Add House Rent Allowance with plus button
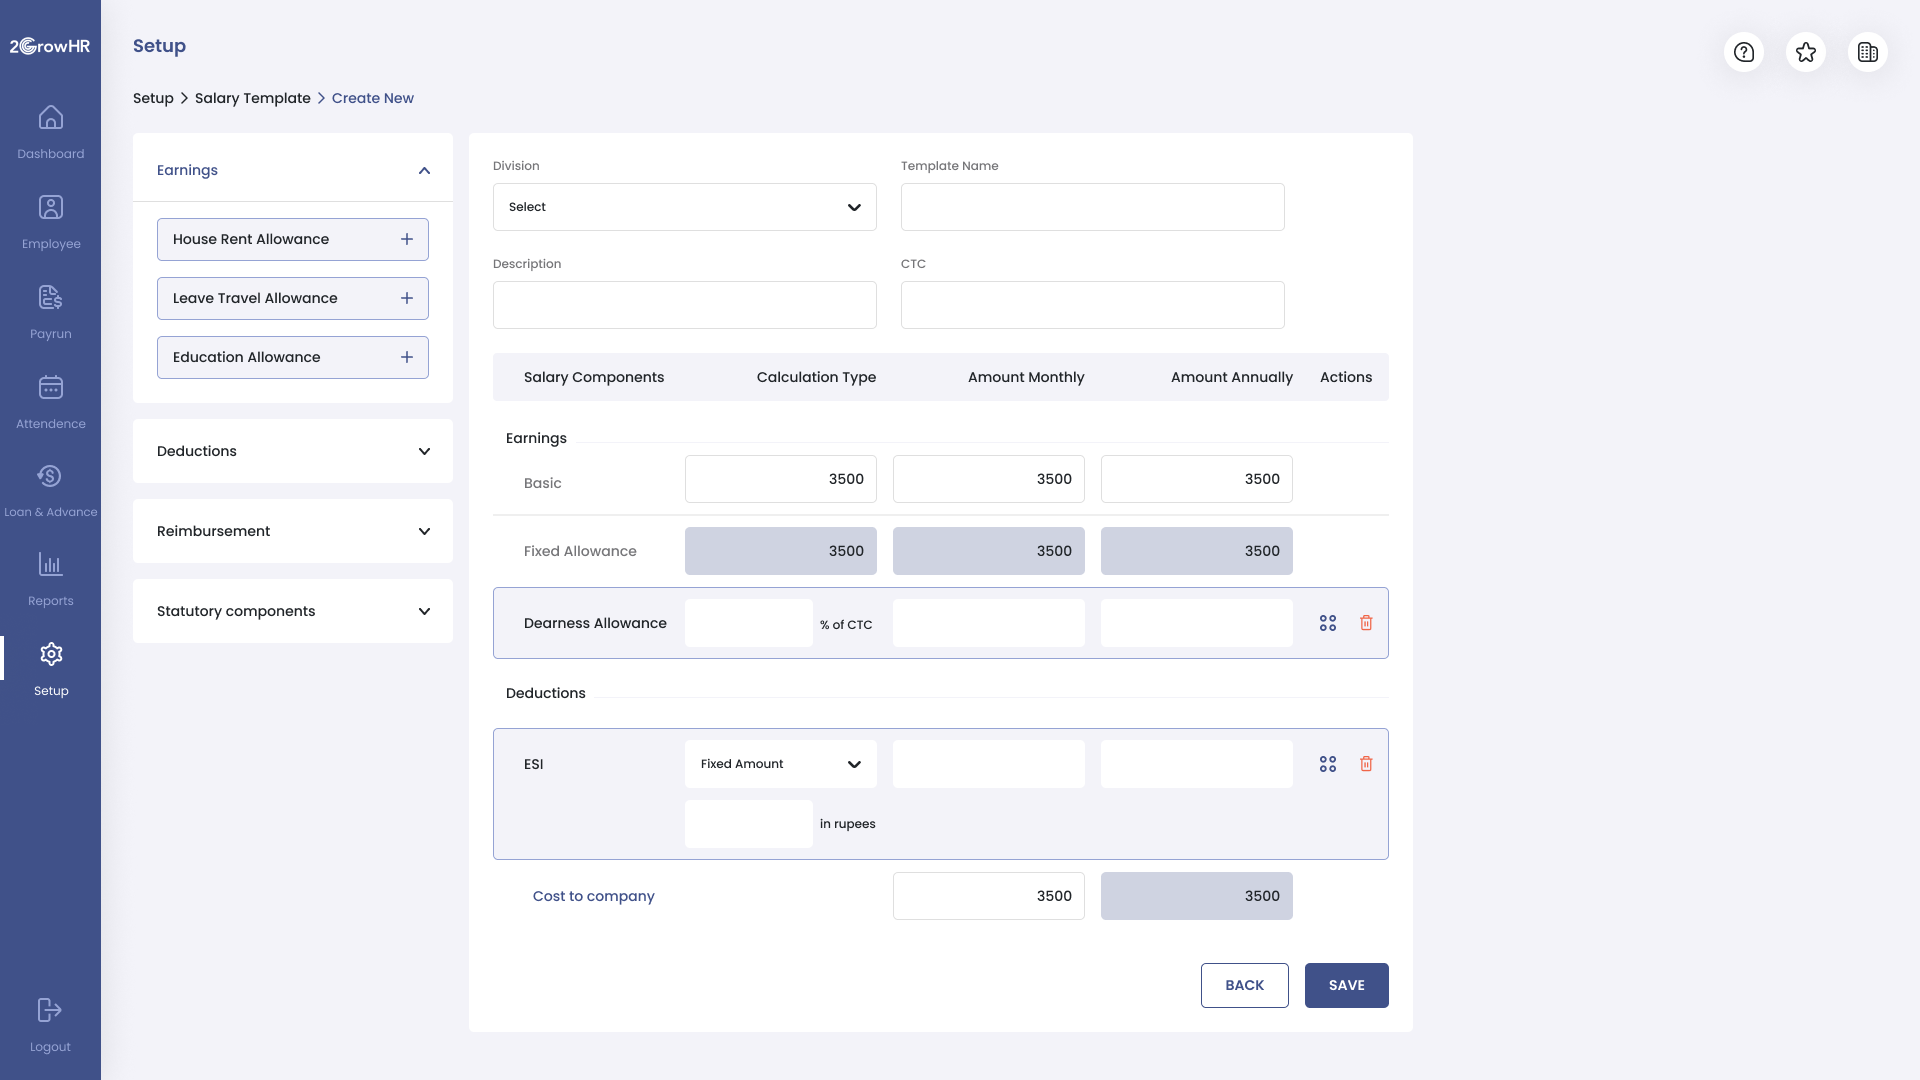 pos(406,239)
